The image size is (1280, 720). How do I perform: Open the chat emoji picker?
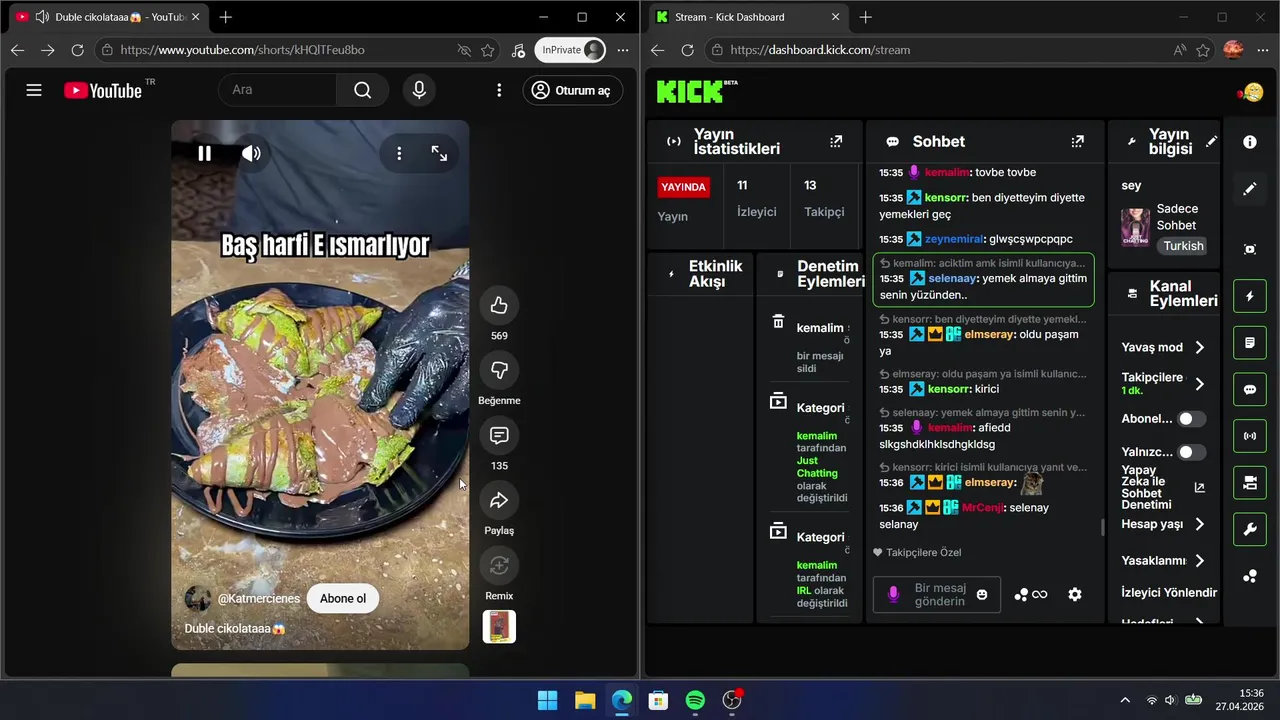point(982,595)
